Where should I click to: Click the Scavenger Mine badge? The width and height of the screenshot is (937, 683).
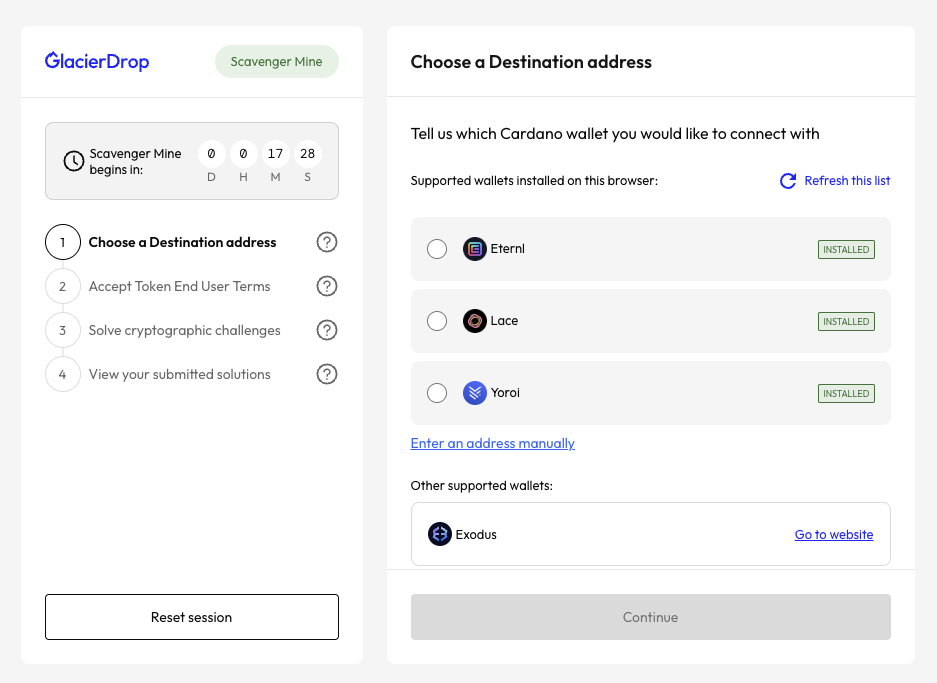click(x=276, y=62)
